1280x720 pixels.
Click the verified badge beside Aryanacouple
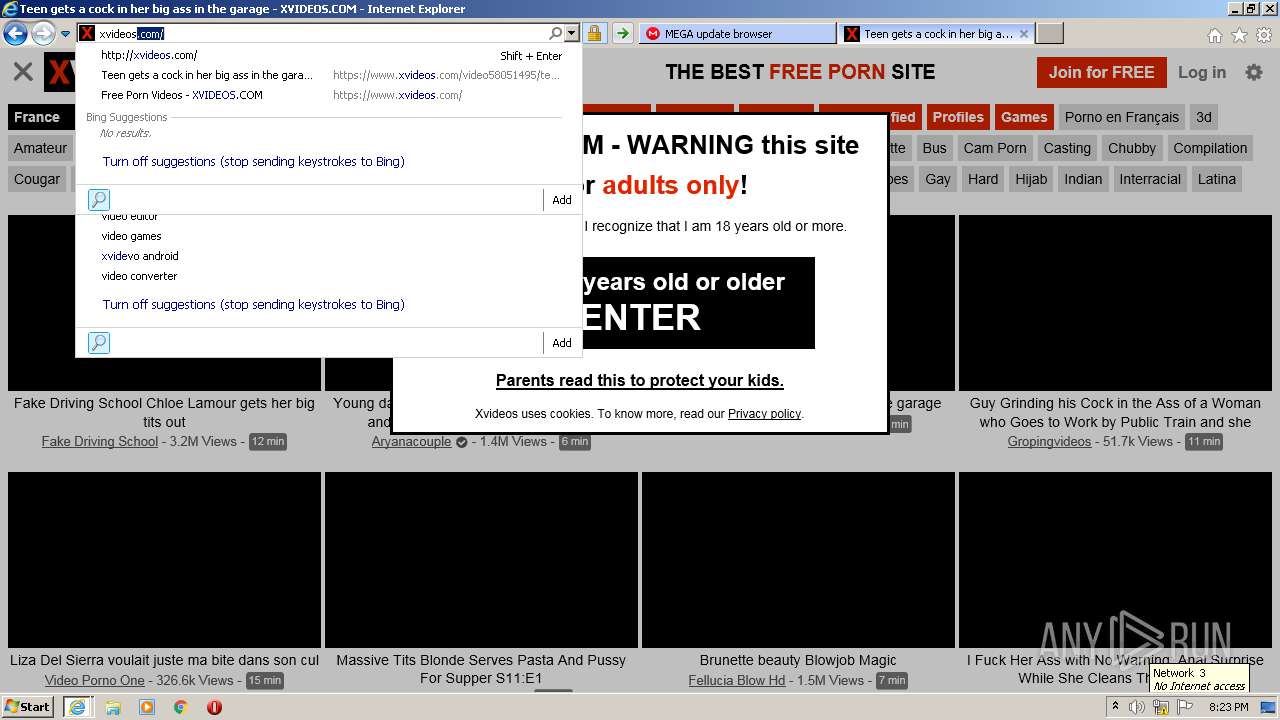[x=461, y=442]
